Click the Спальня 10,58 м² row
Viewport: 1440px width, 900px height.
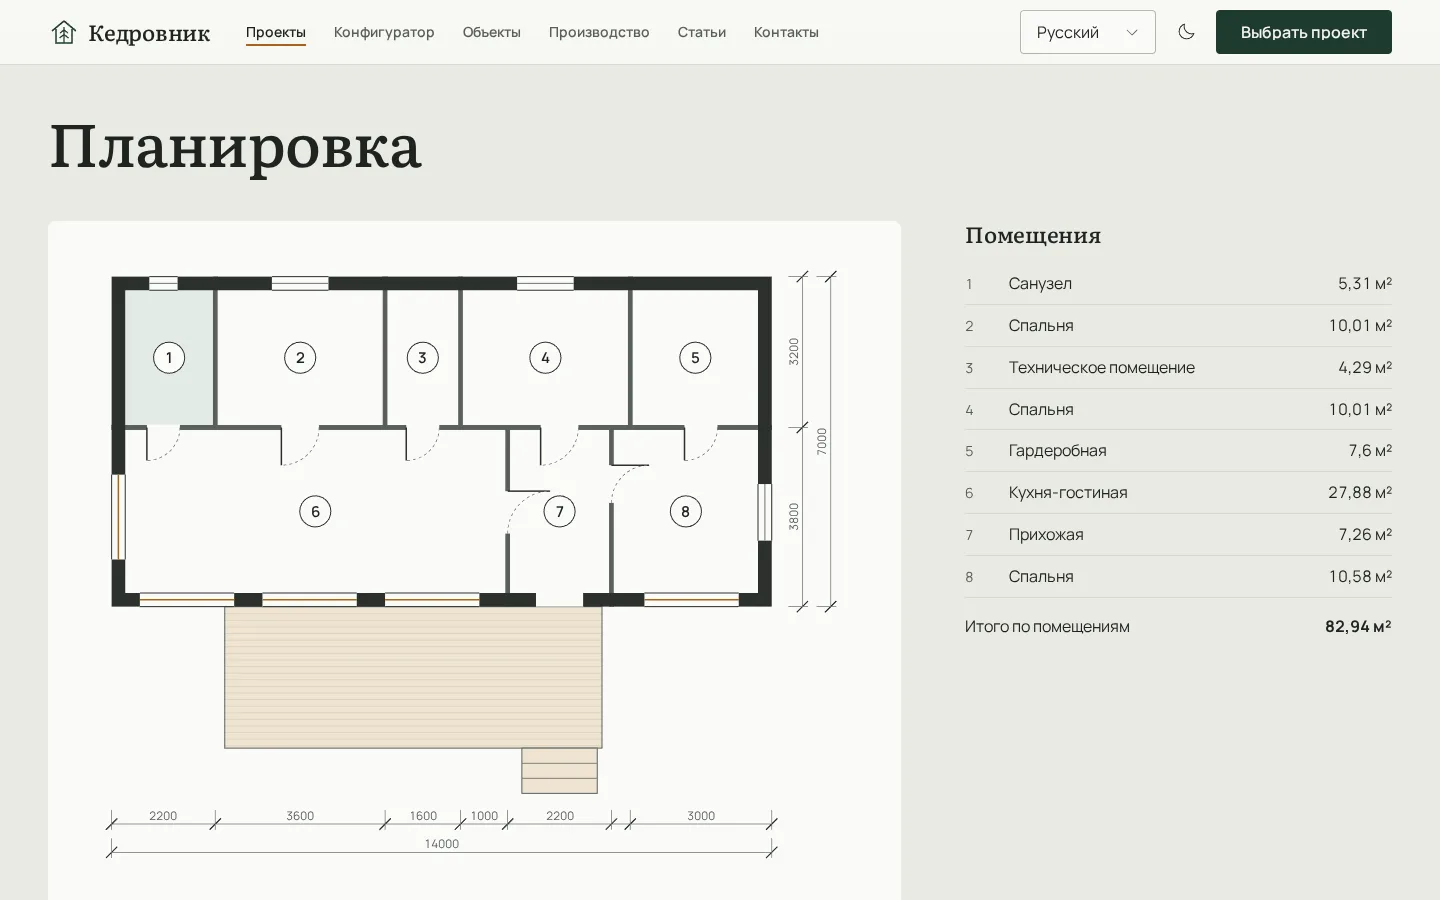1178,577
